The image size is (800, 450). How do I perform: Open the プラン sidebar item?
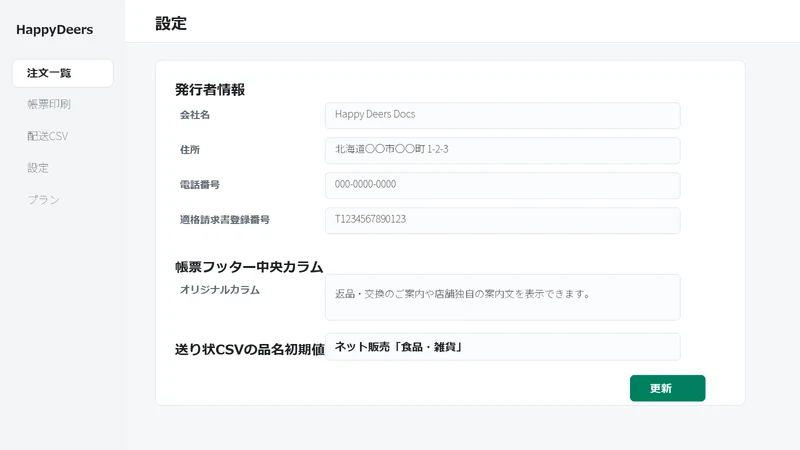click(x=43, y=199)
